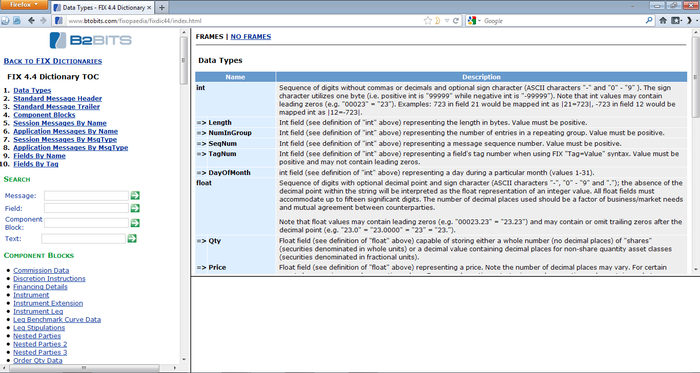Click the chevron add-on toolbar icon
This screenshot has height=373, width=700.
click(690, 21)
